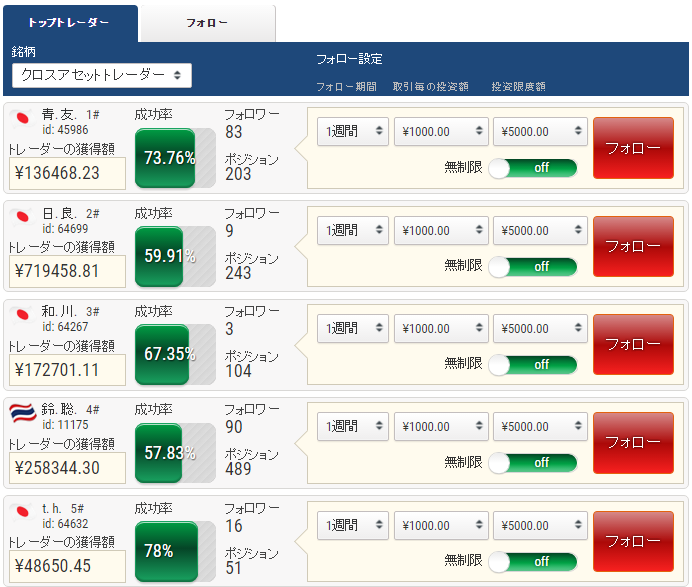Click the 59.91% success rate bar
The image size is (692, 587).
[175, 256]
